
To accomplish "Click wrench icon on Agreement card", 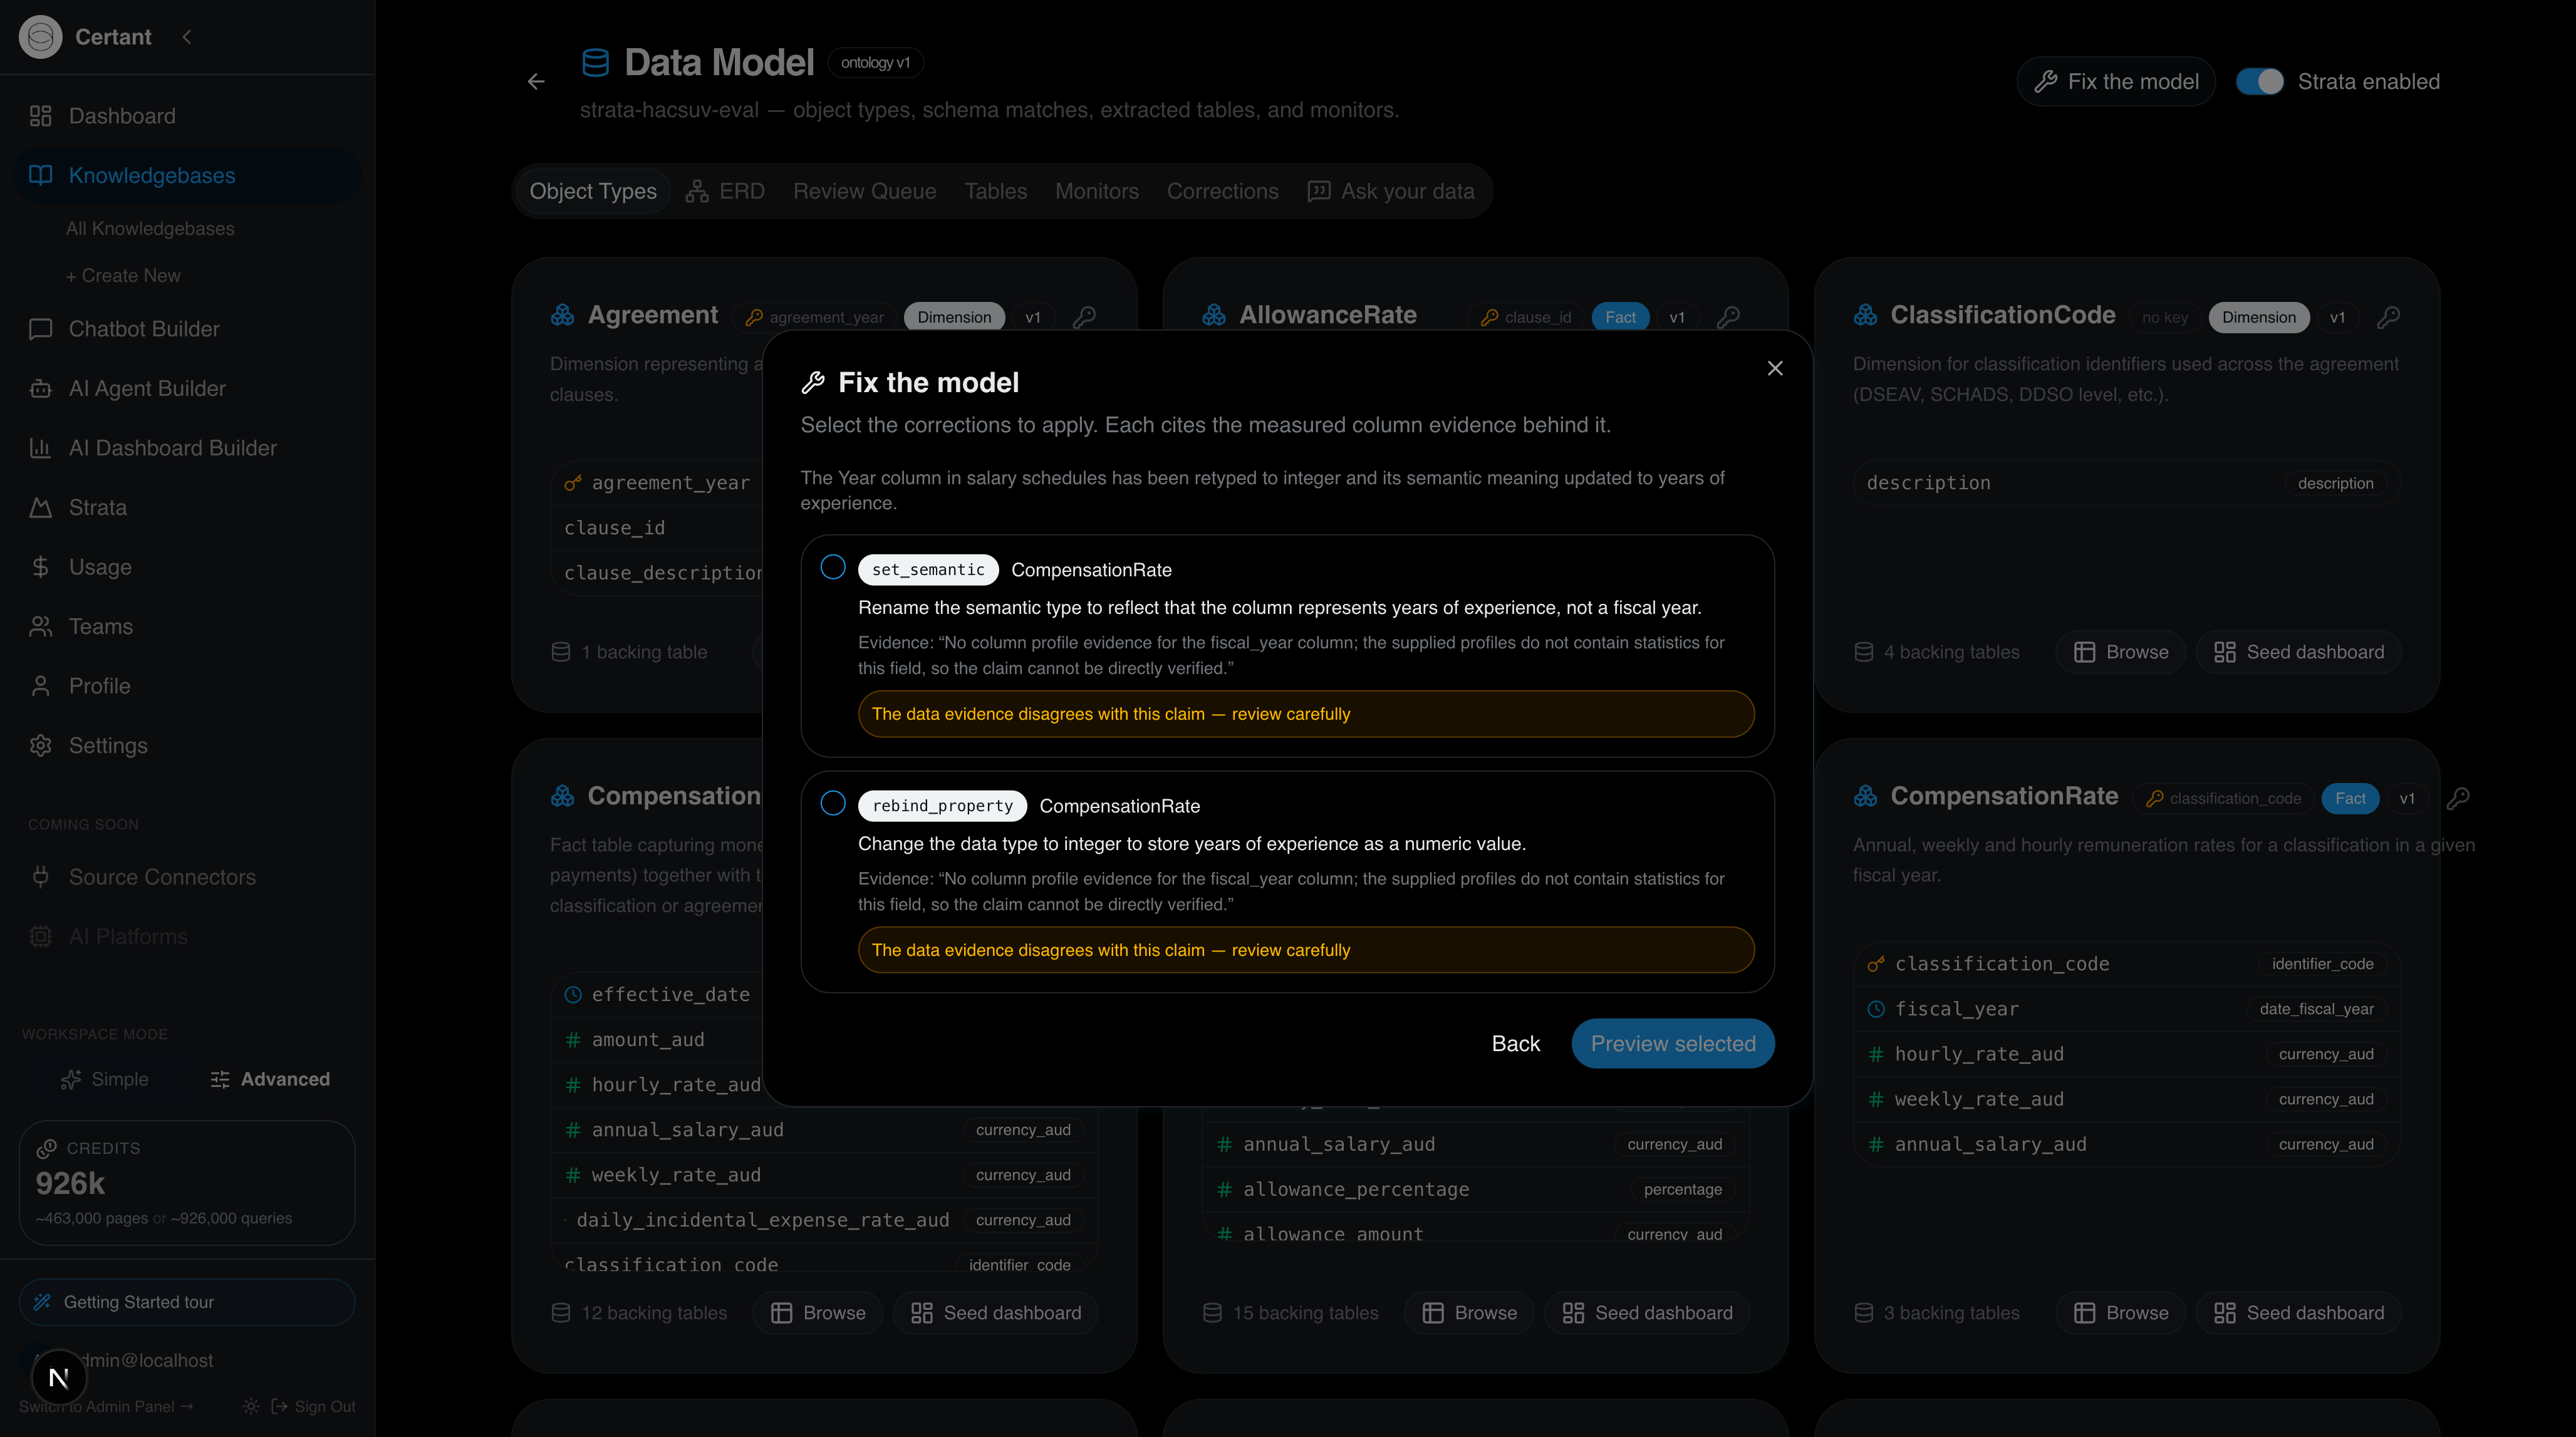I will click(x=1084, y=317).
